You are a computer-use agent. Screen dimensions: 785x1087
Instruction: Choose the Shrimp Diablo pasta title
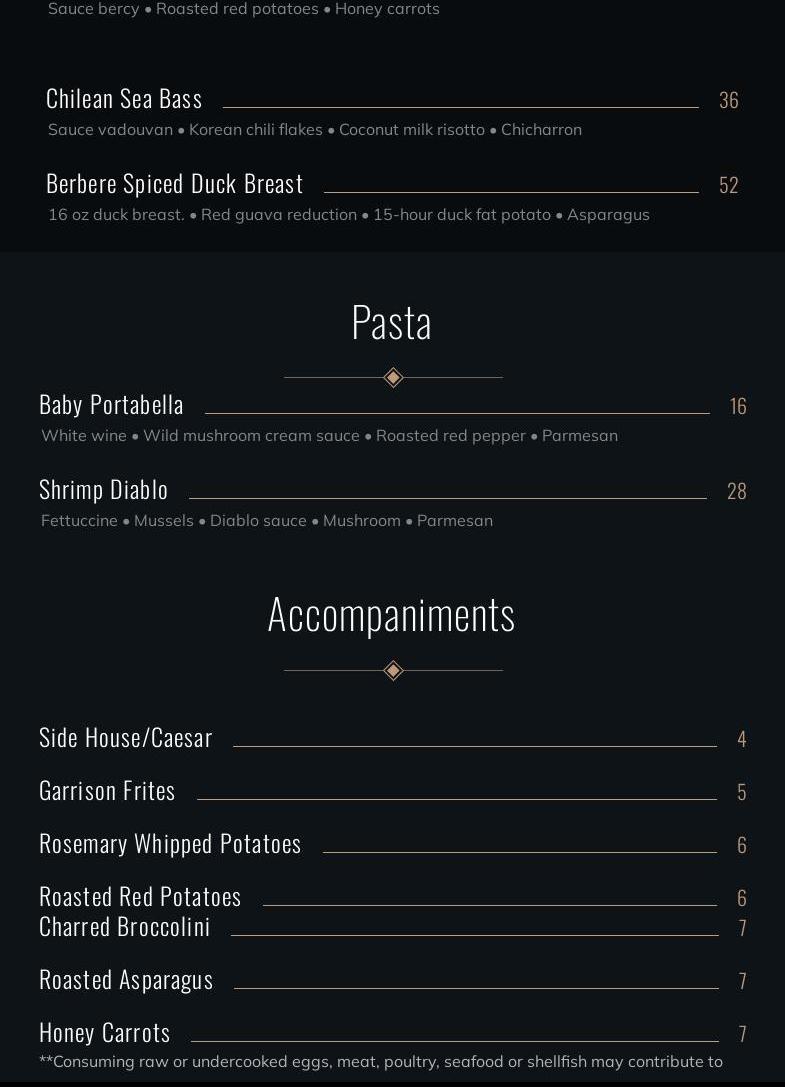(x=104, y=490)
